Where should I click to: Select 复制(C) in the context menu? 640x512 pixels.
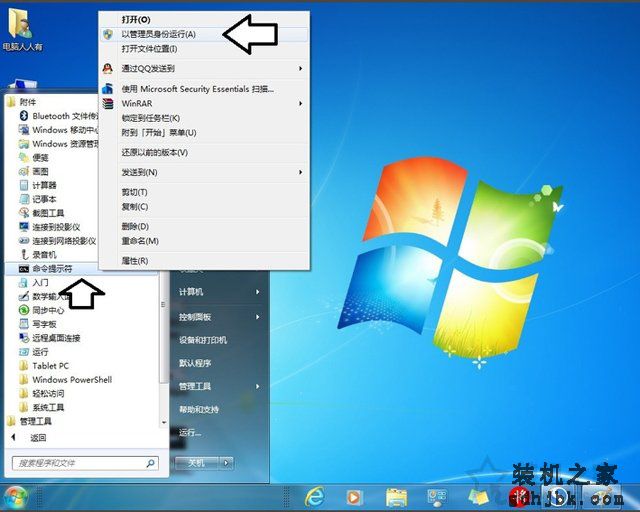pos(135,207)
